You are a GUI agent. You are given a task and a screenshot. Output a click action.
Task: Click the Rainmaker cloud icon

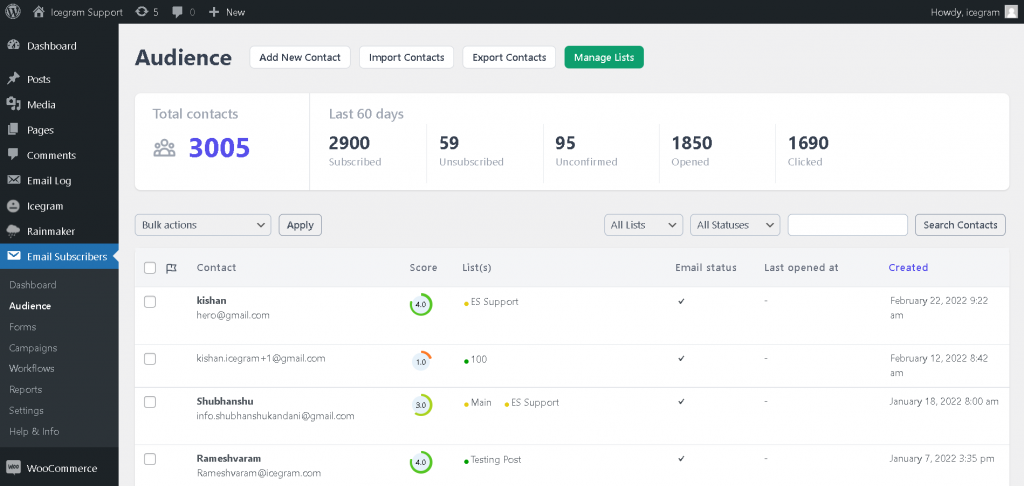coord(13,231)
